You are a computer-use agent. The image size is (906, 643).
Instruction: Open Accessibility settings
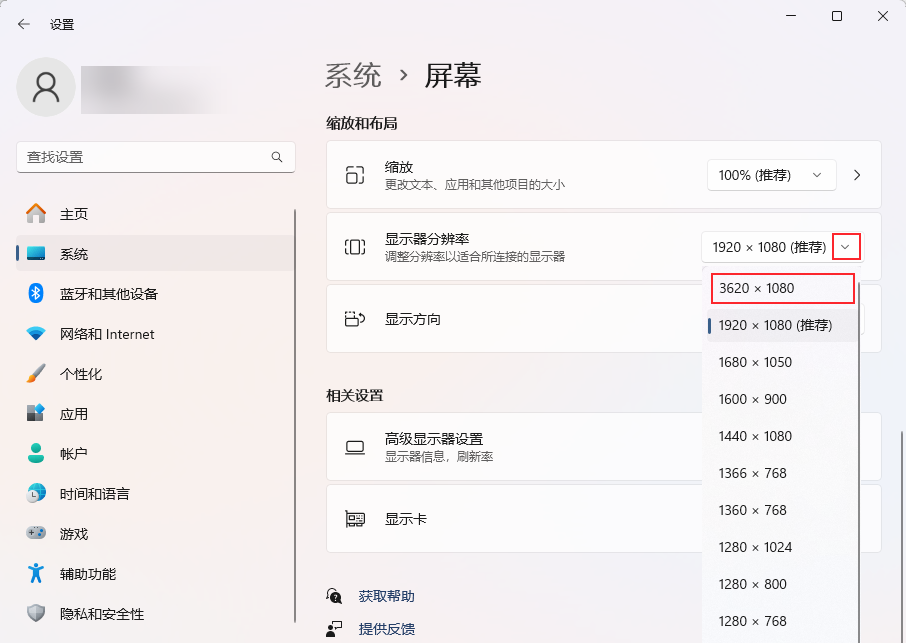[x=88, y=574]
